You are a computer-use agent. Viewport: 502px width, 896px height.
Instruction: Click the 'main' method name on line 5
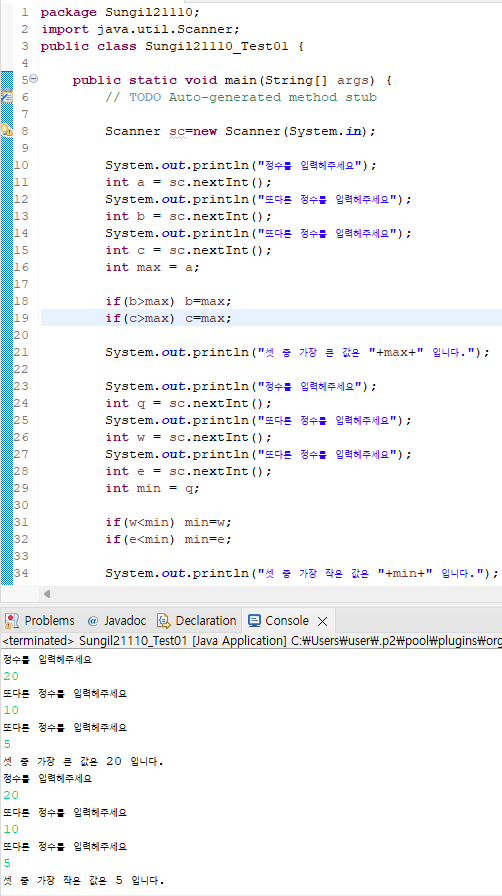(x=240, y=80)
